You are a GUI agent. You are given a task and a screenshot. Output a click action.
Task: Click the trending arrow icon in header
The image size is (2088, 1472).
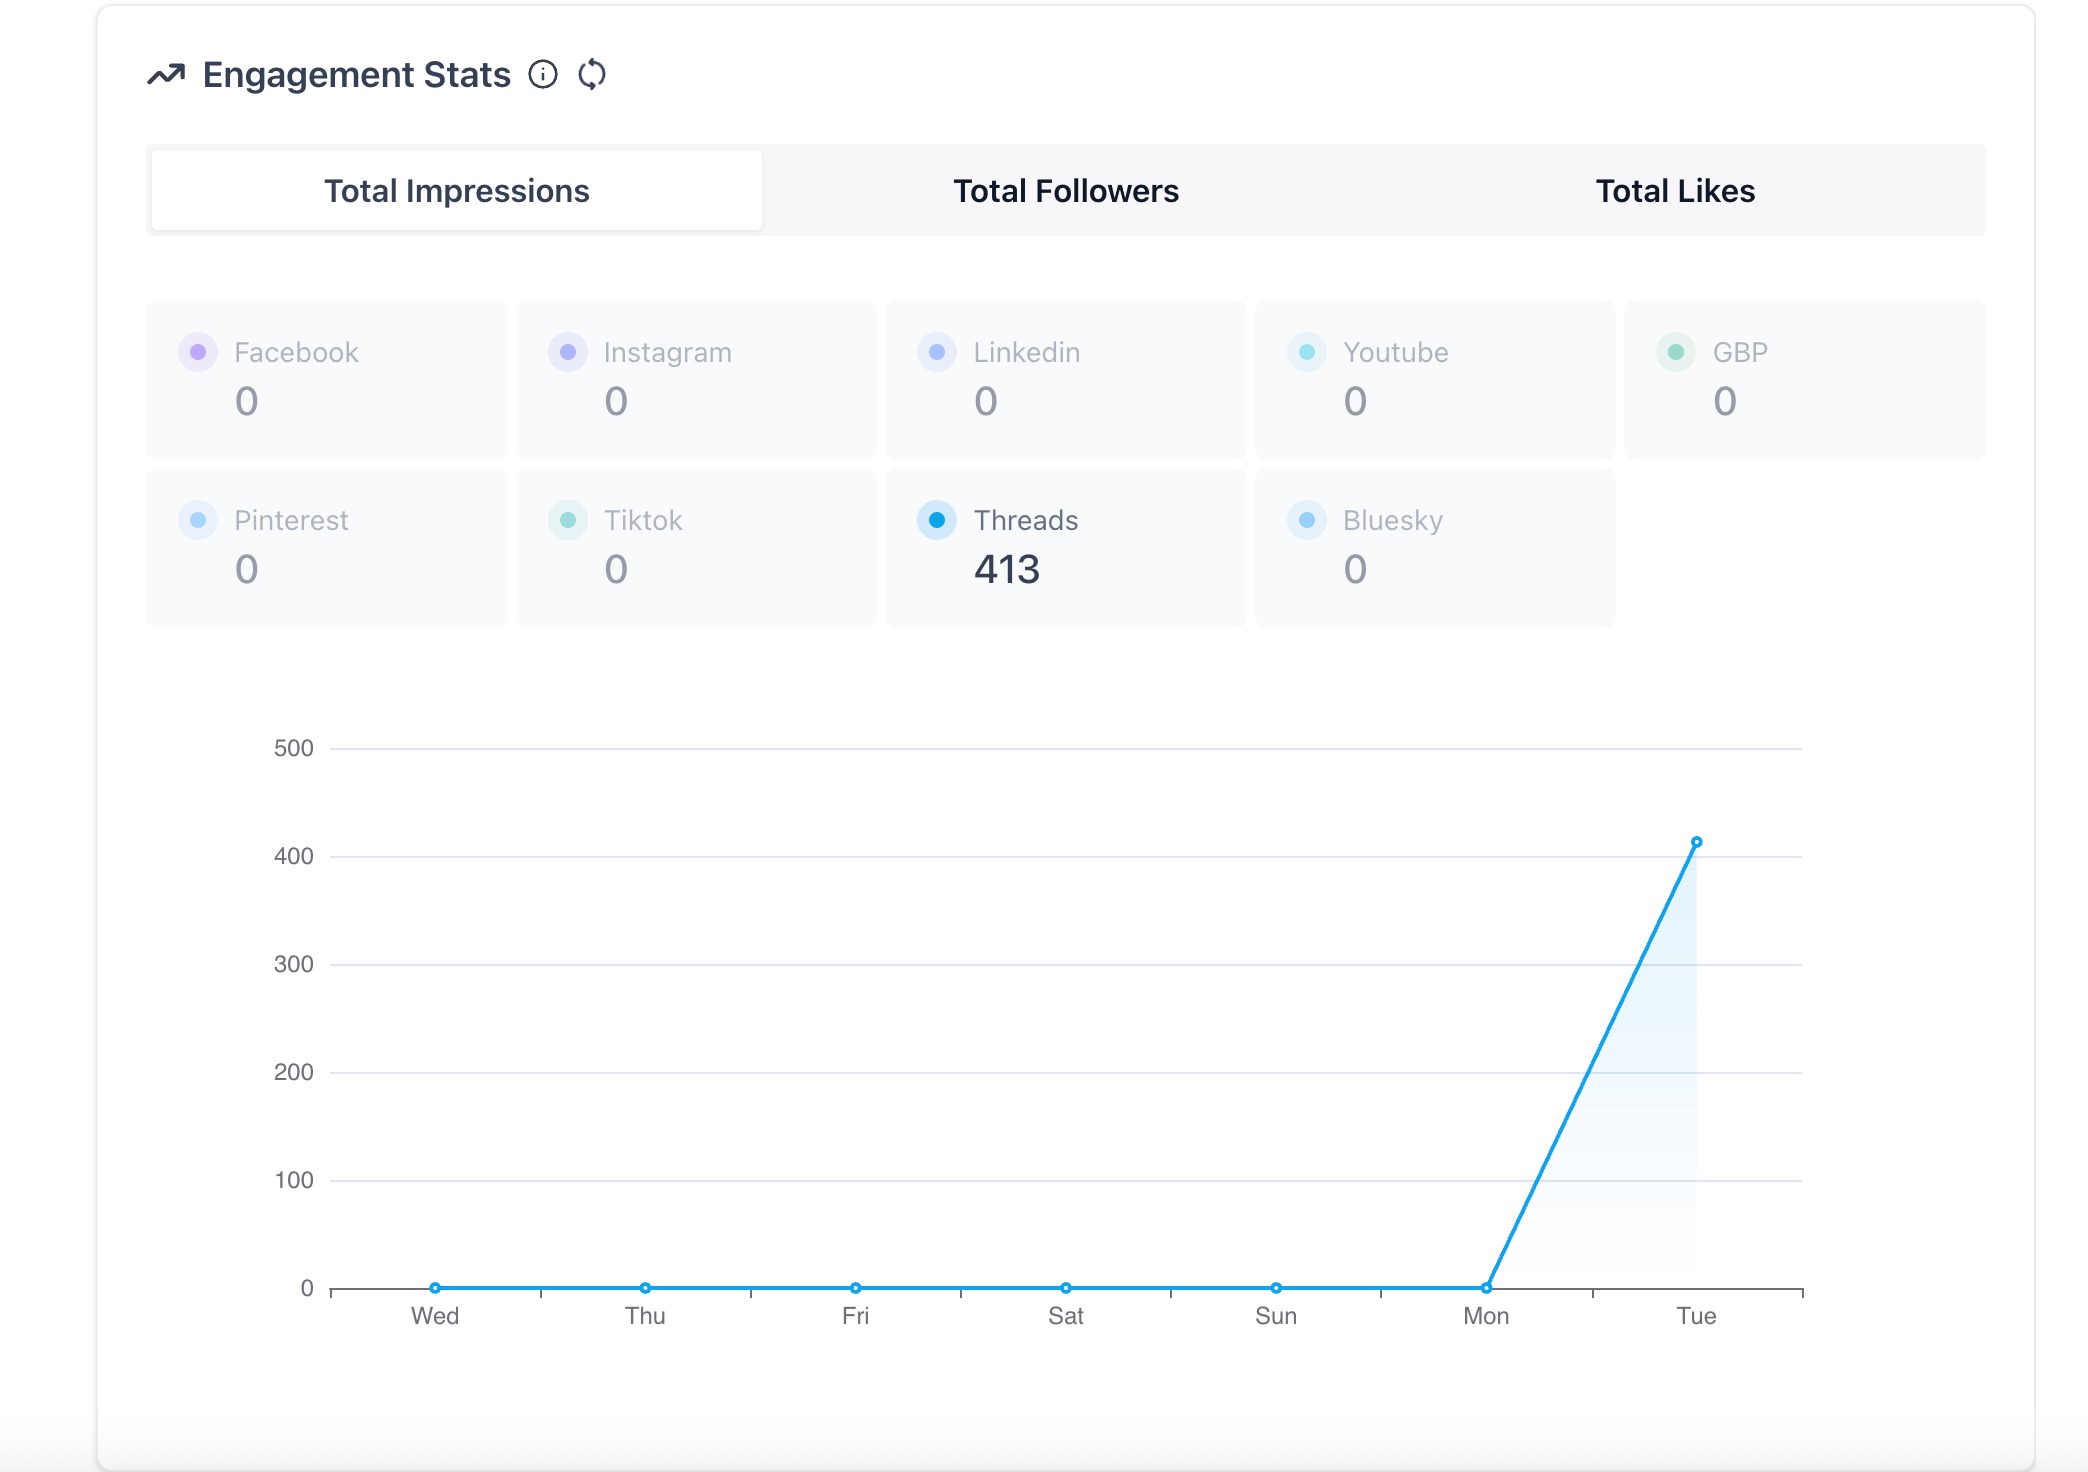pos(166,75)
